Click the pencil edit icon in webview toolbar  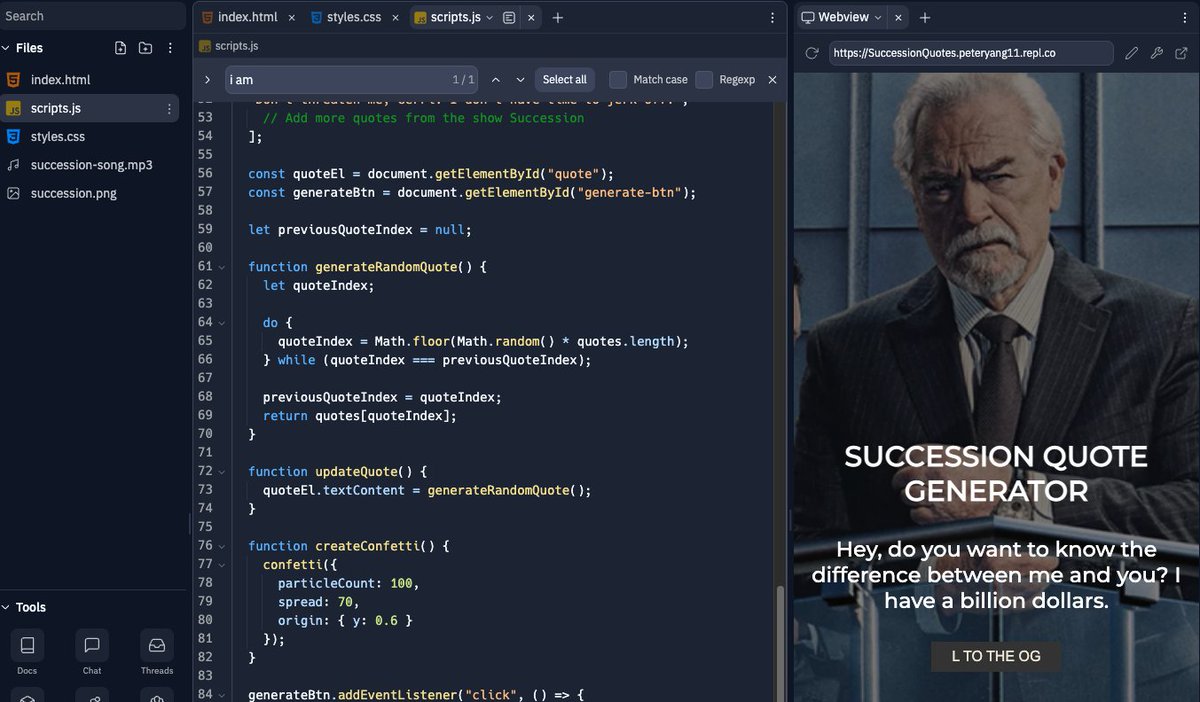point(1131,53)
